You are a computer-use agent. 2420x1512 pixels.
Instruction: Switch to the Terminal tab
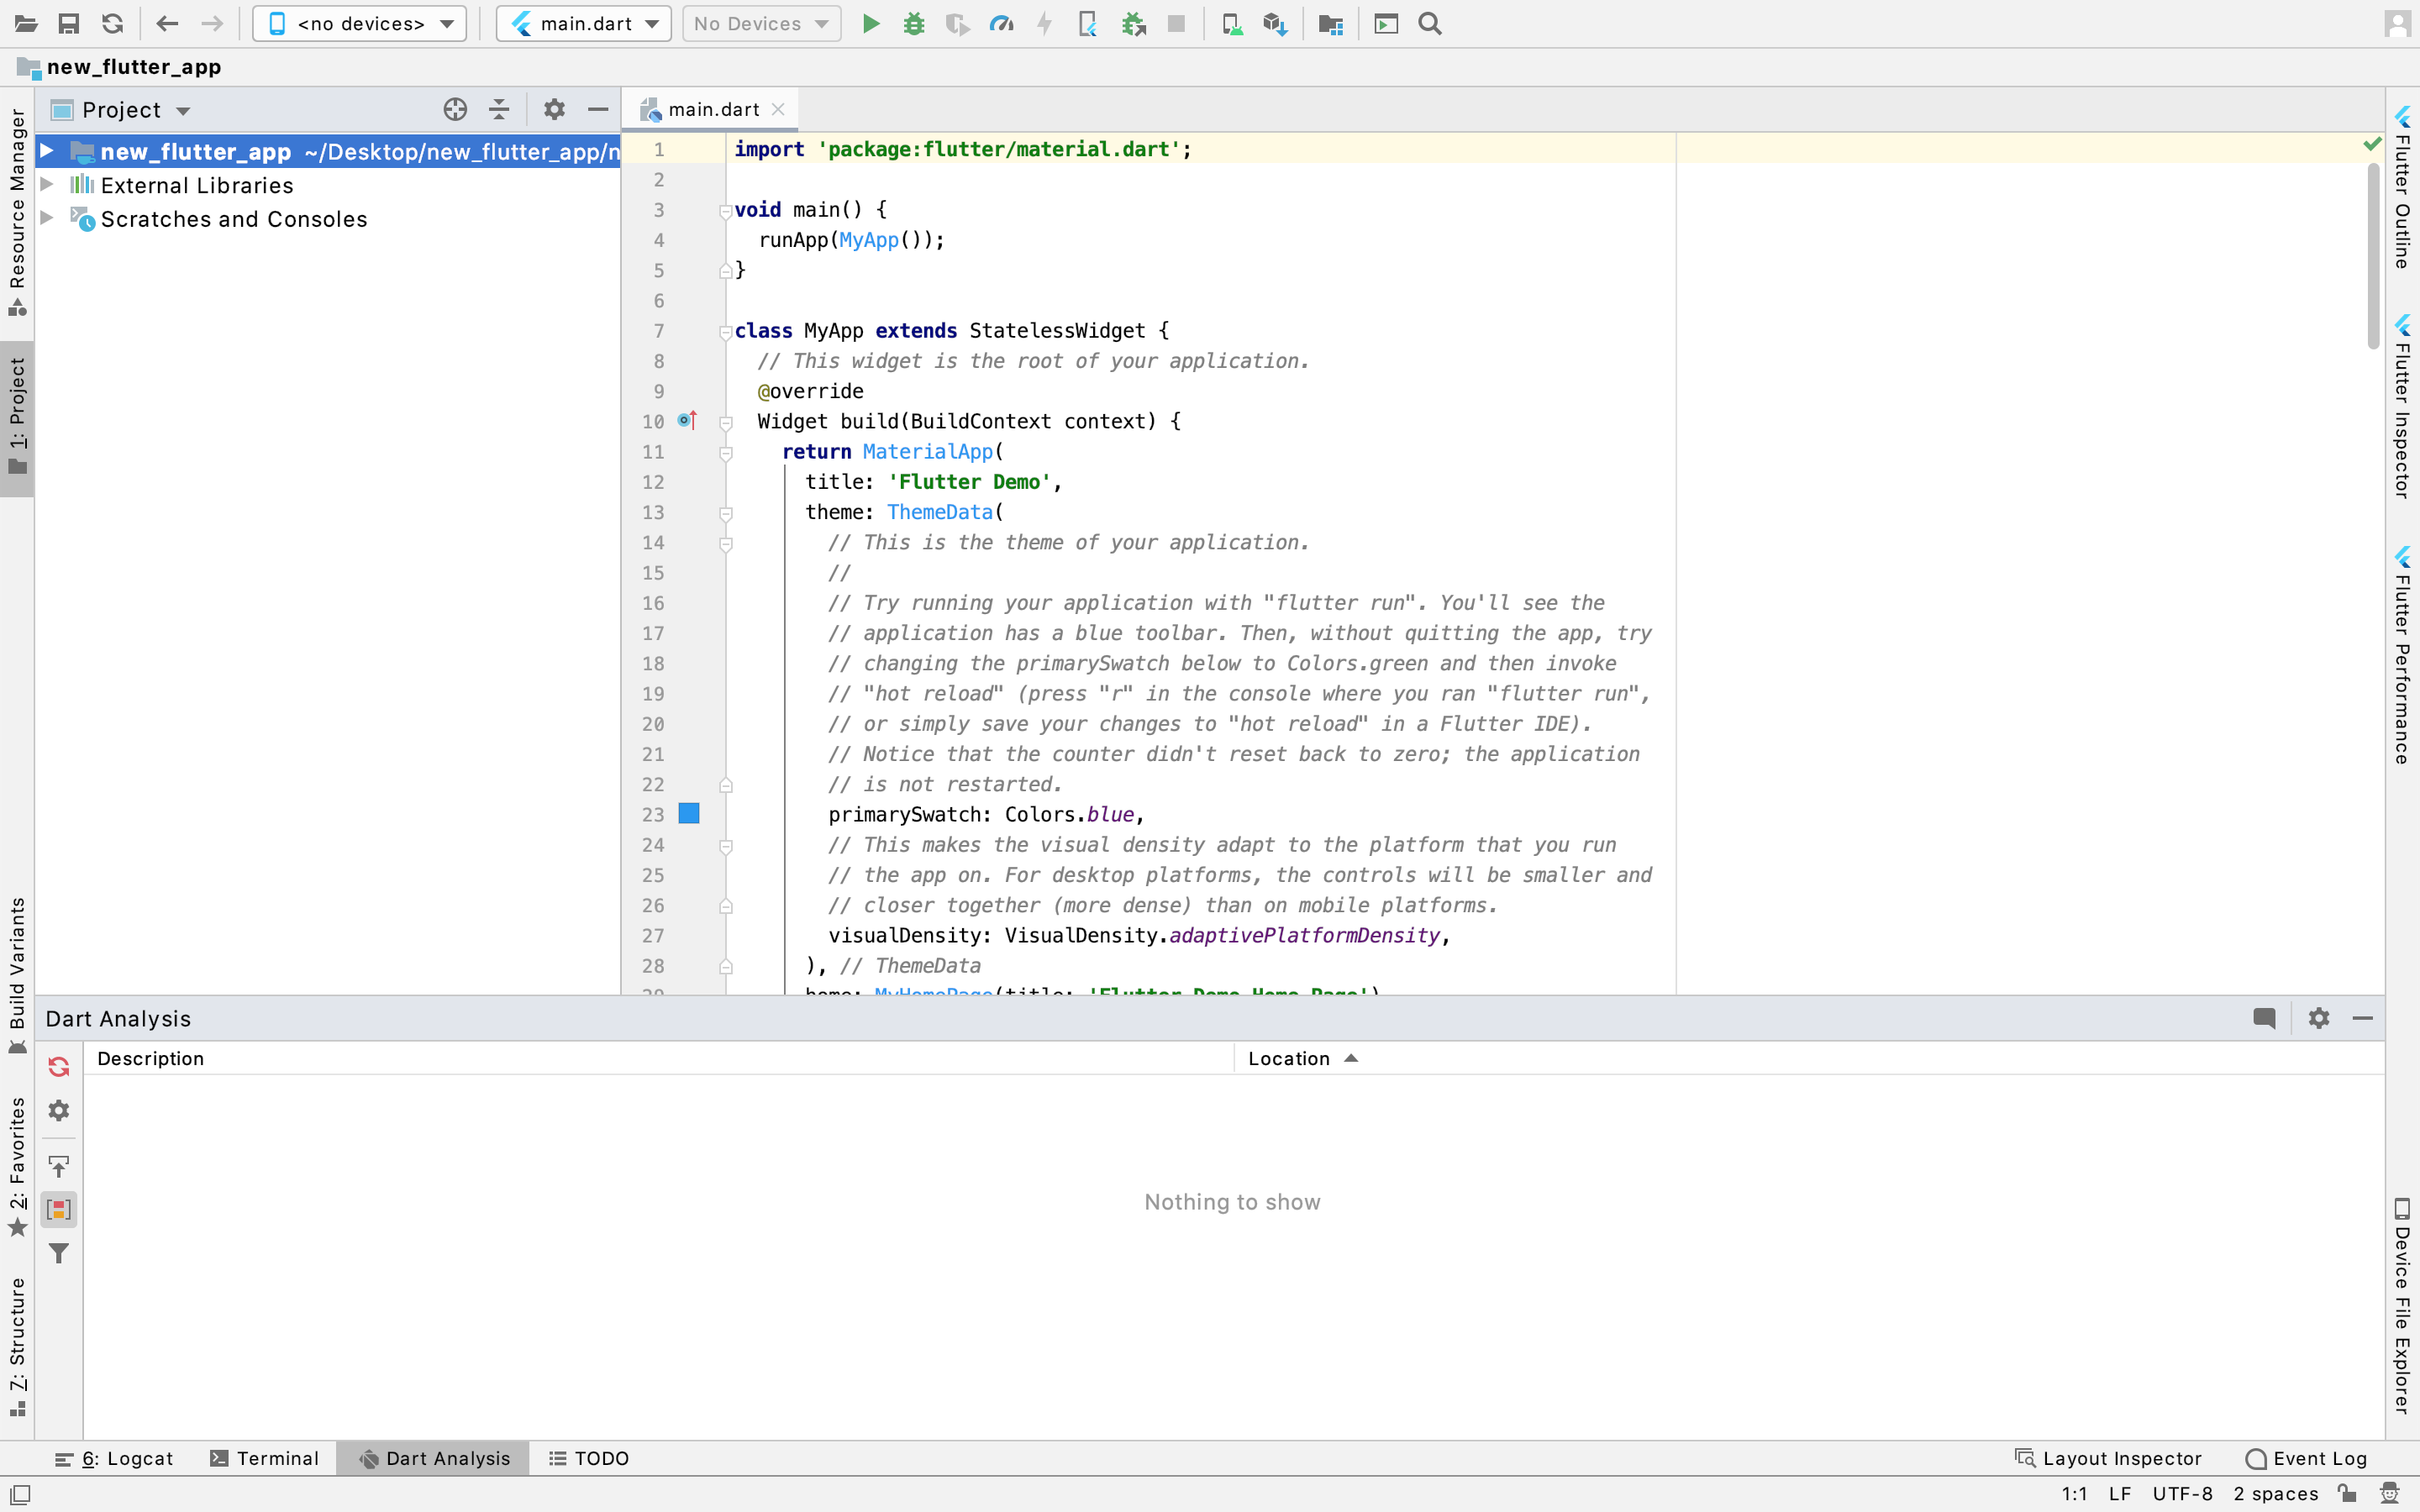coord(263,1458)
